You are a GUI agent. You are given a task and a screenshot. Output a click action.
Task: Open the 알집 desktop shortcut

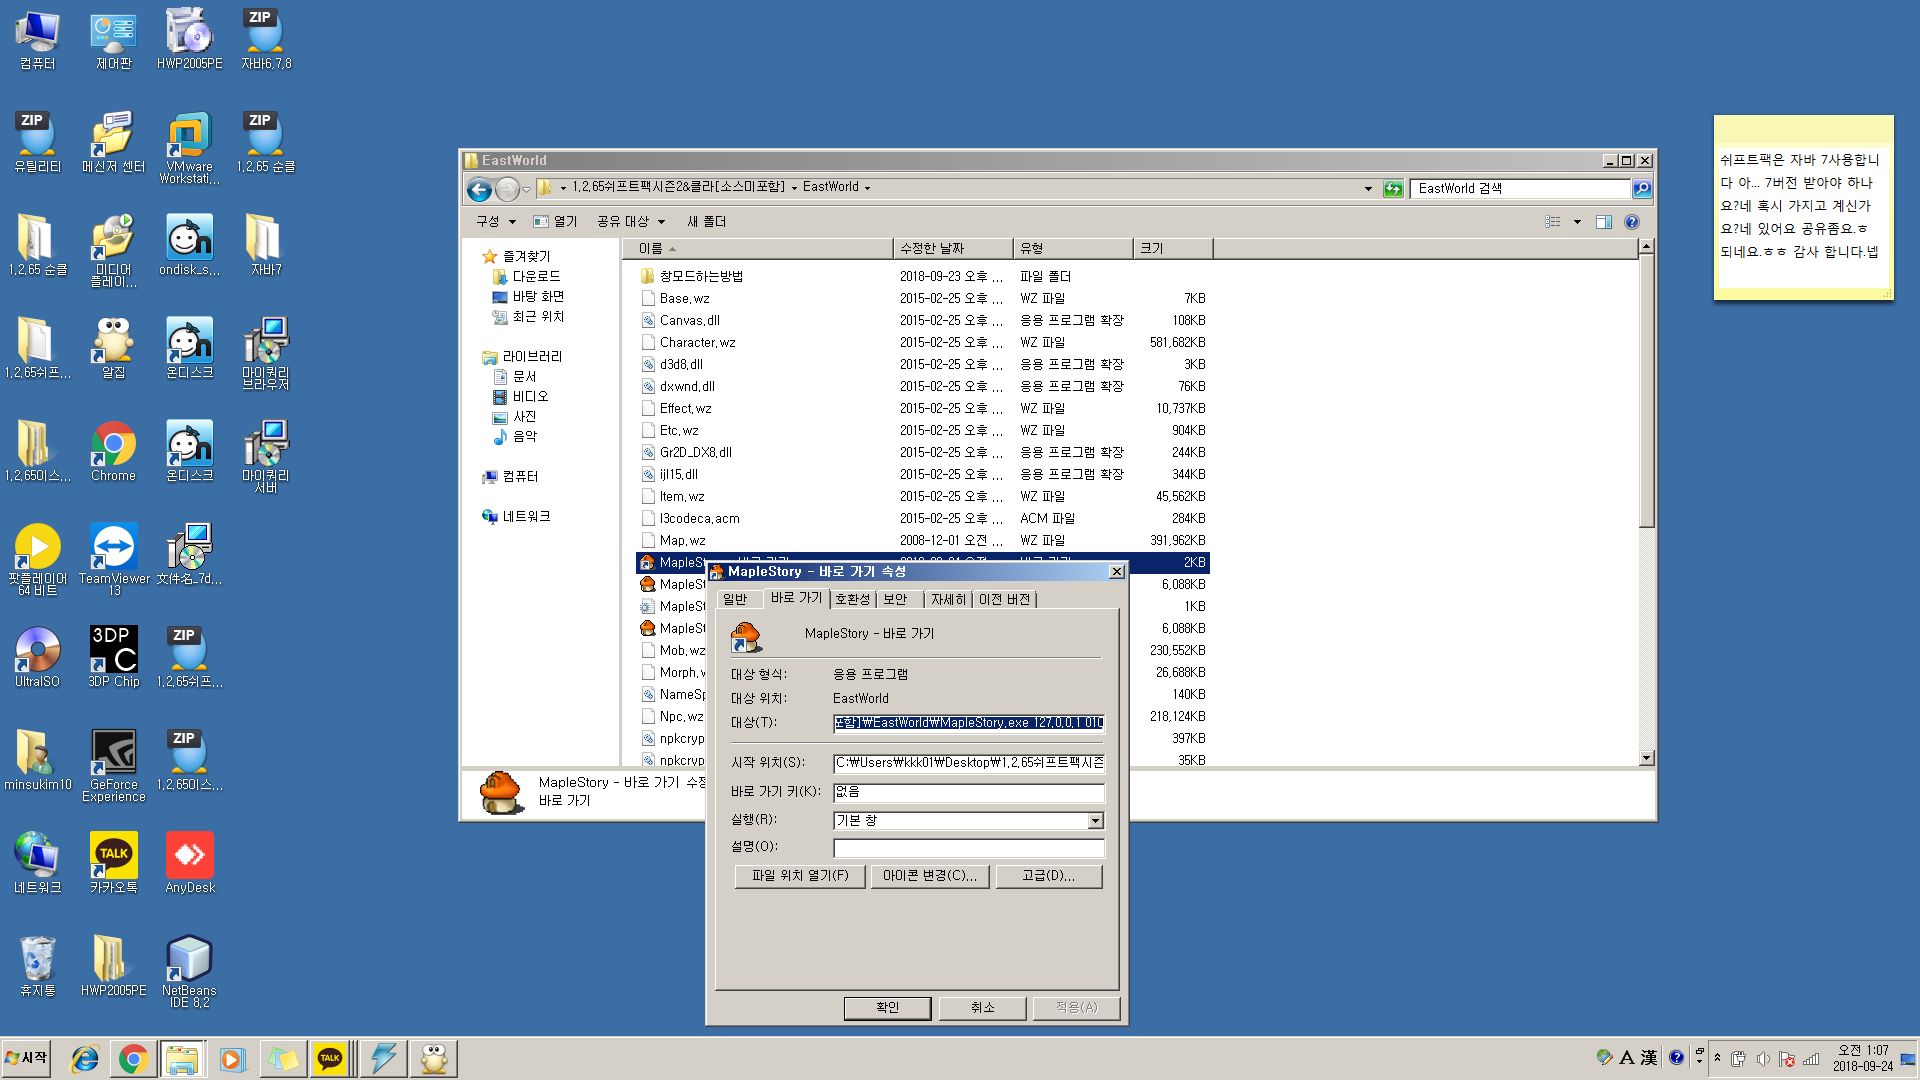(113, 349)
